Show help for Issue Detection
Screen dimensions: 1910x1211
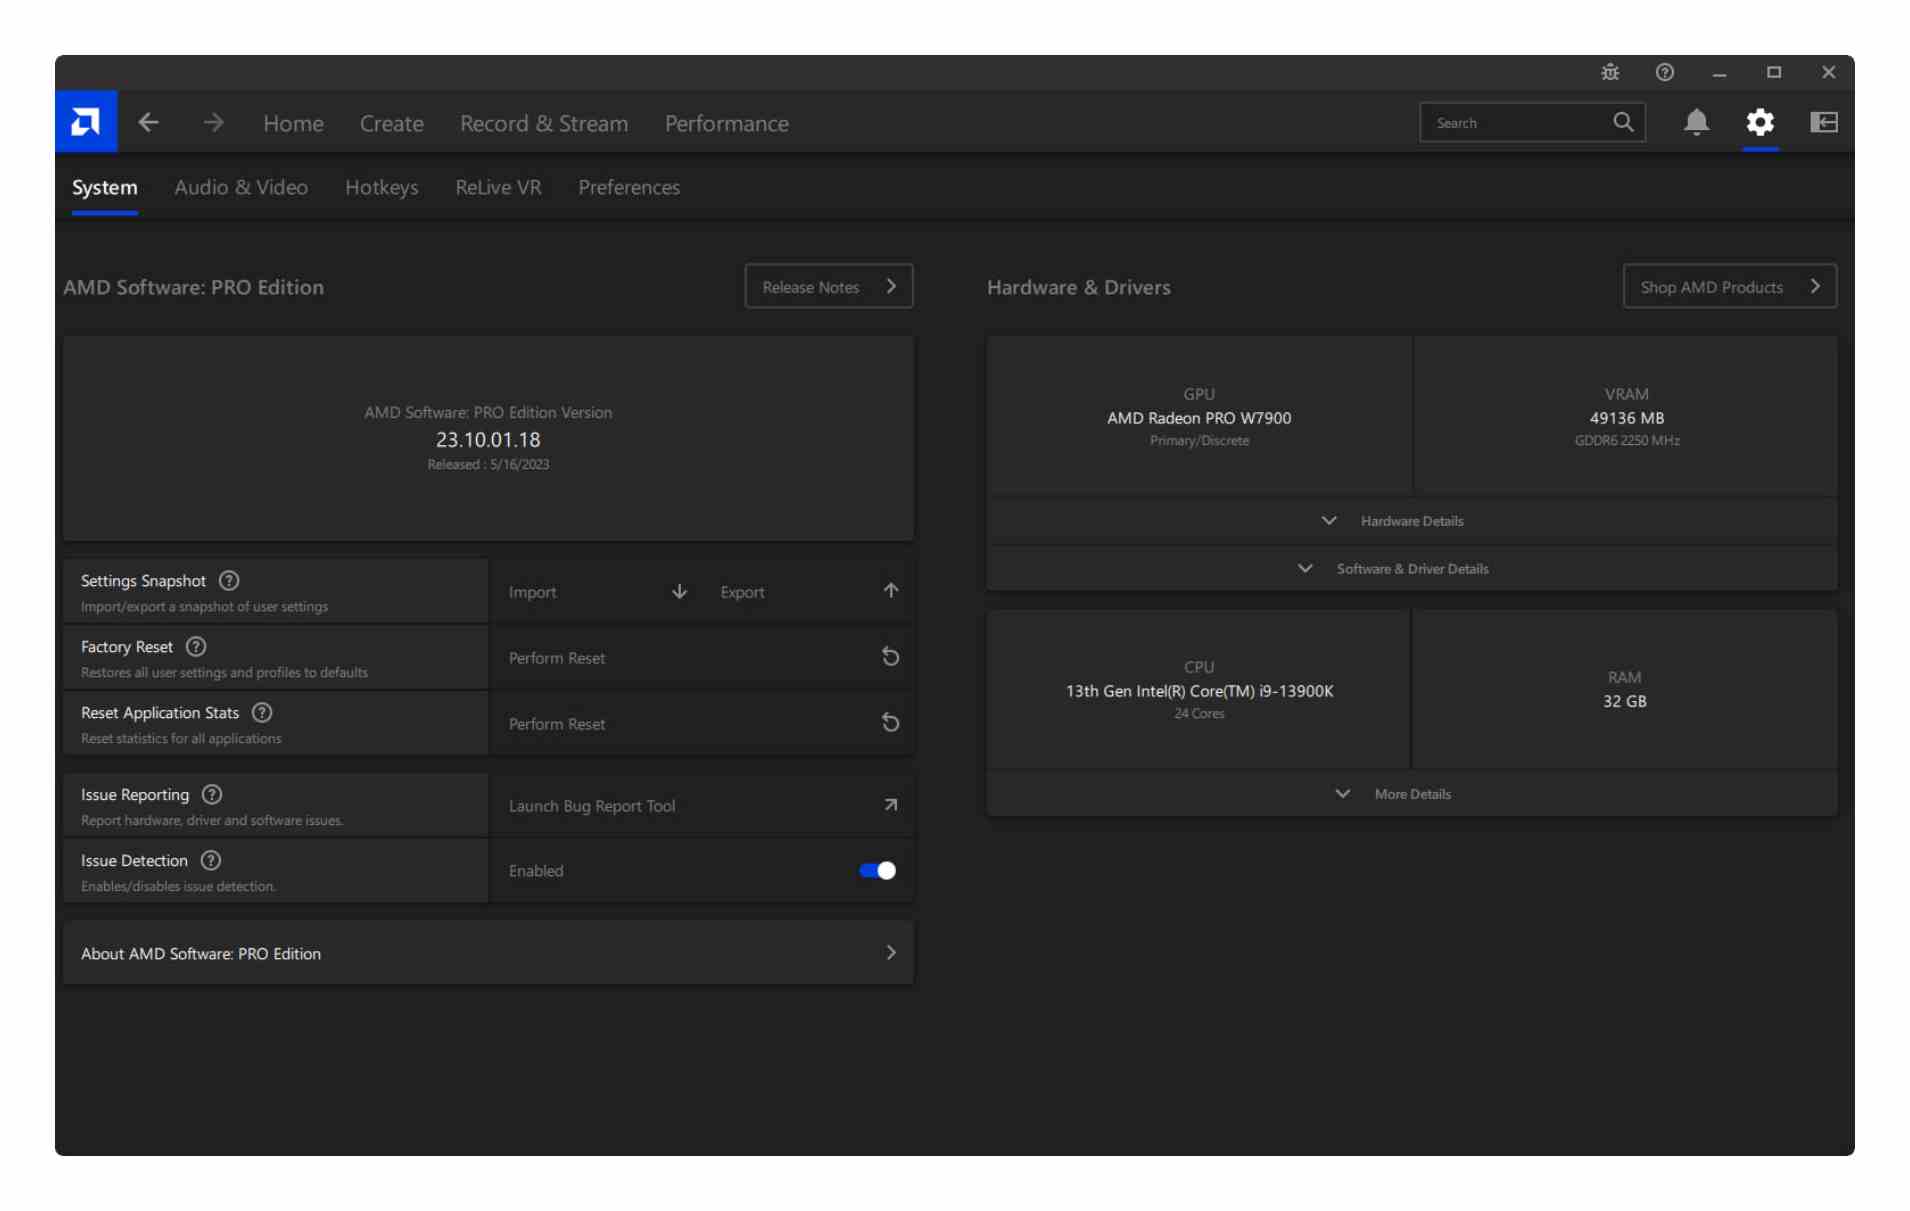coord(211,860)
